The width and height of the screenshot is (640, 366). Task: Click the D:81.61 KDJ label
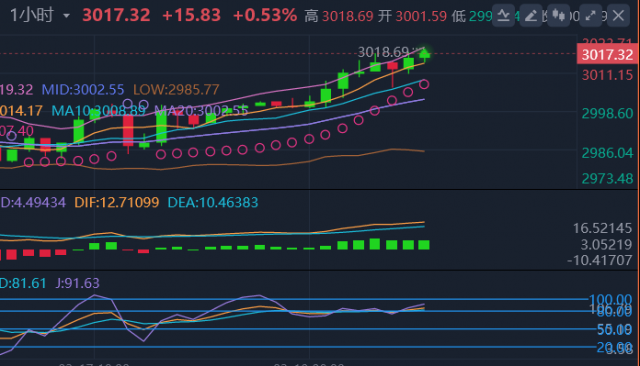(23, 283)
